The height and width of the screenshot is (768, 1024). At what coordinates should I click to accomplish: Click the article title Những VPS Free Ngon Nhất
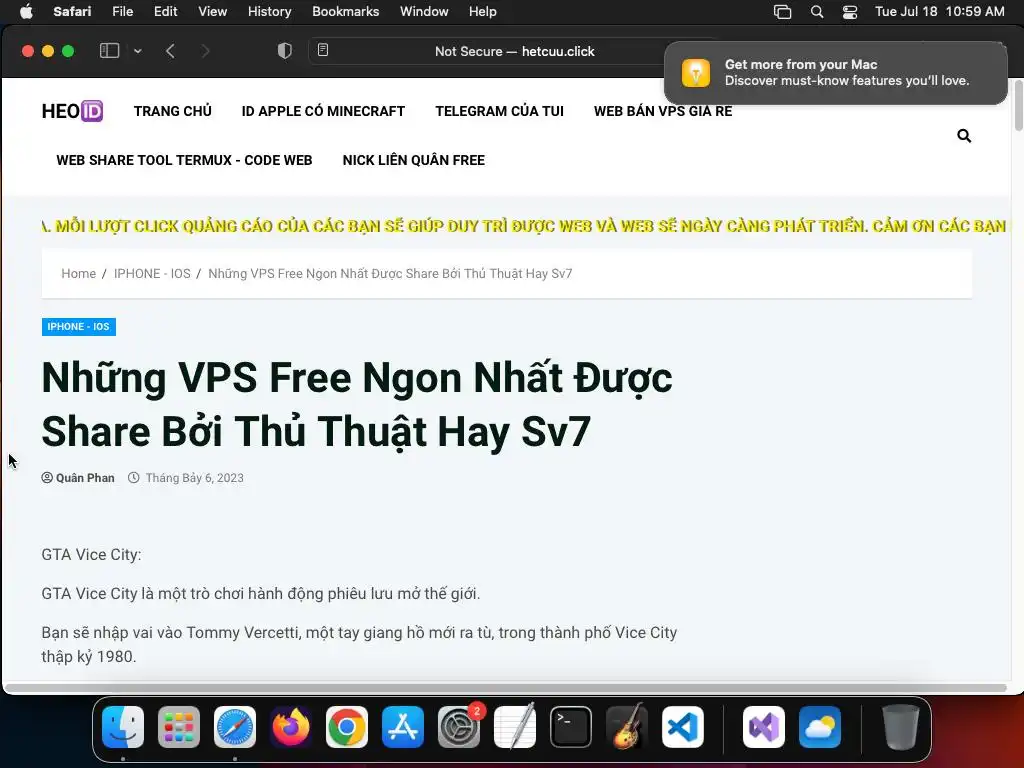tap(357, 404)
